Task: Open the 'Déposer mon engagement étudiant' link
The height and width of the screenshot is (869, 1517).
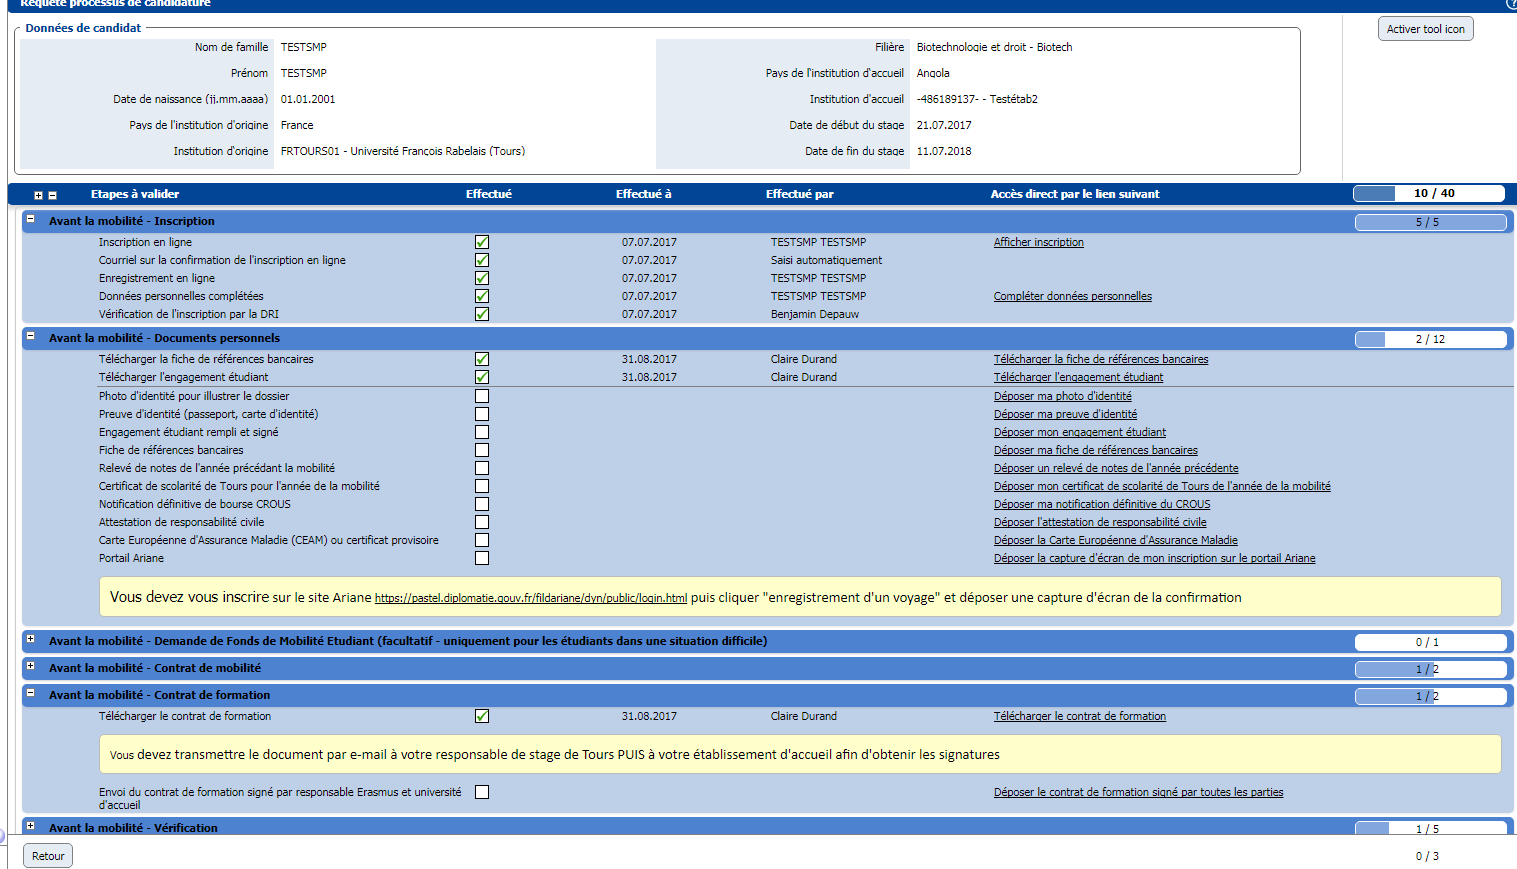Action: click(x=1079, y=432)
